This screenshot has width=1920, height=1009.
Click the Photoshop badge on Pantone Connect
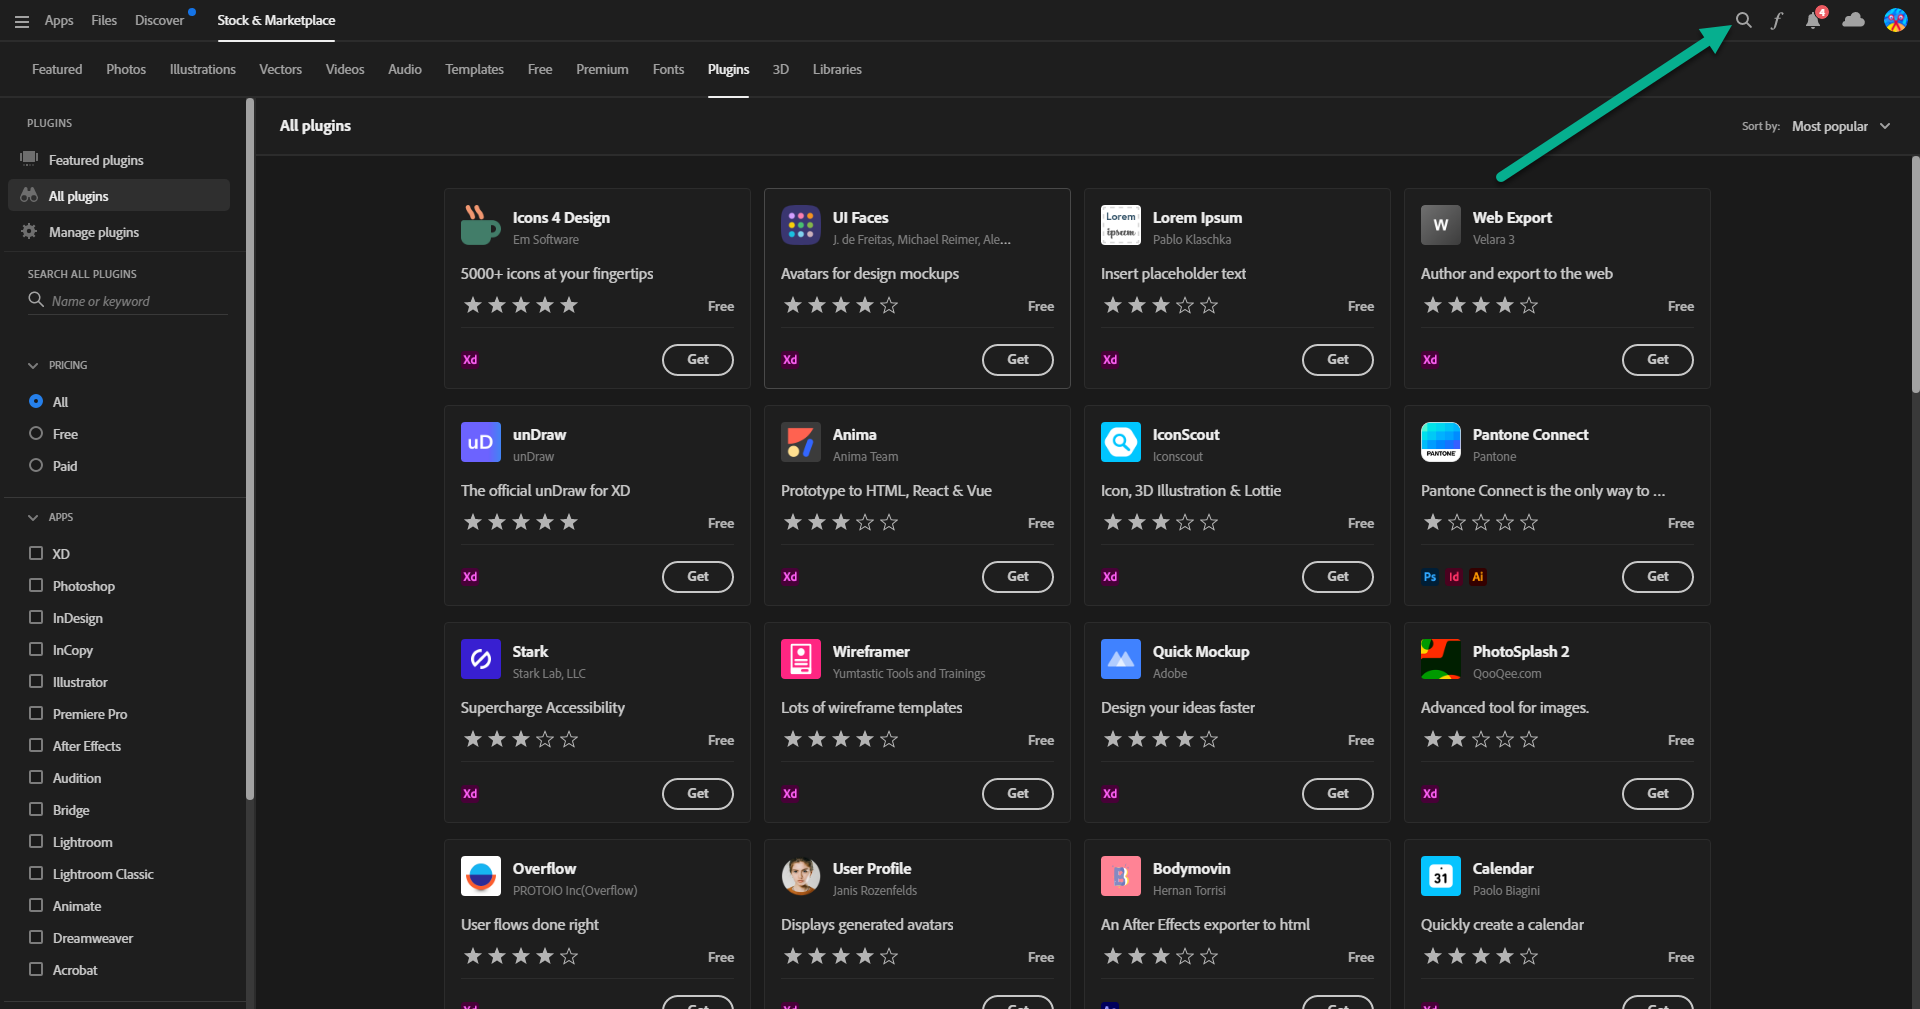pyautogui.click(x=1430, y=577)
